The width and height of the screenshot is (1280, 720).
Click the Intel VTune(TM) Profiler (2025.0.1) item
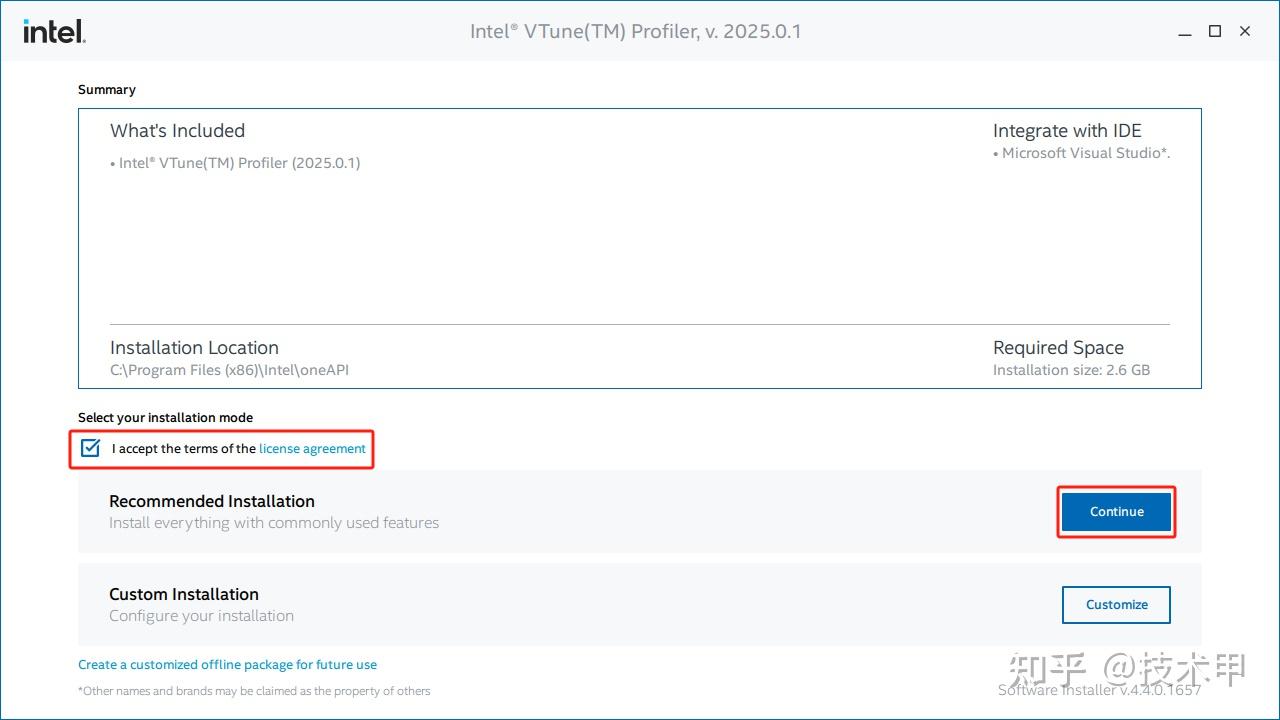pyautogui.click(x=236, y=162)
